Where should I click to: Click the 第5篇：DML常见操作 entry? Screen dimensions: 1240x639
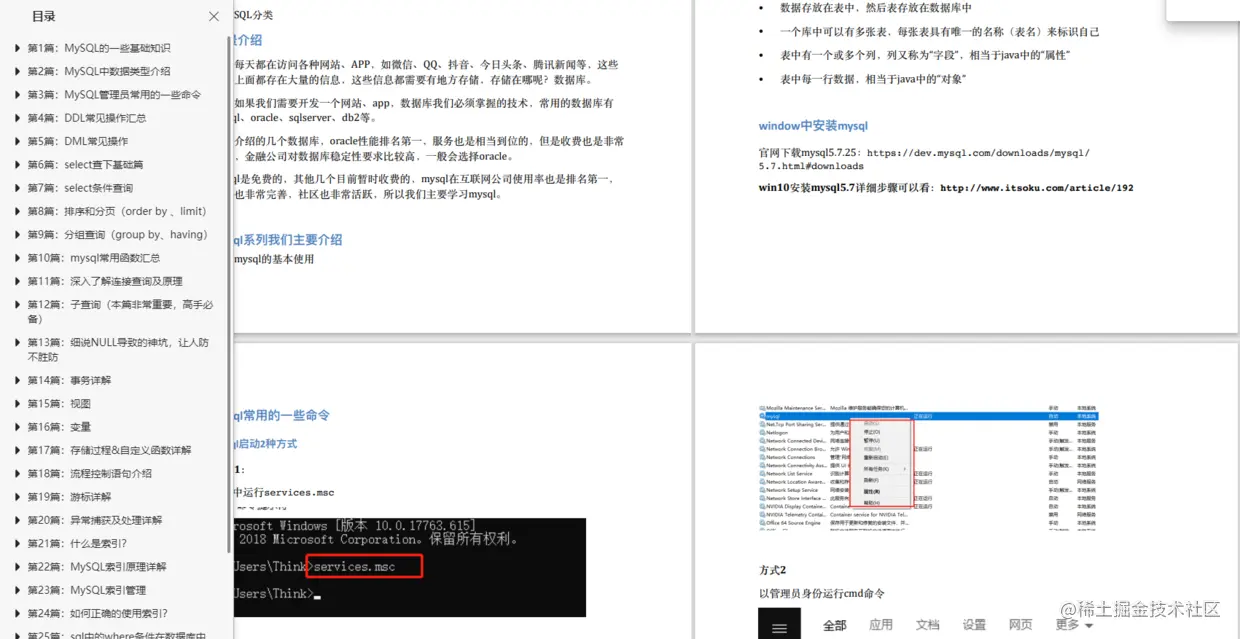point(78,141)
